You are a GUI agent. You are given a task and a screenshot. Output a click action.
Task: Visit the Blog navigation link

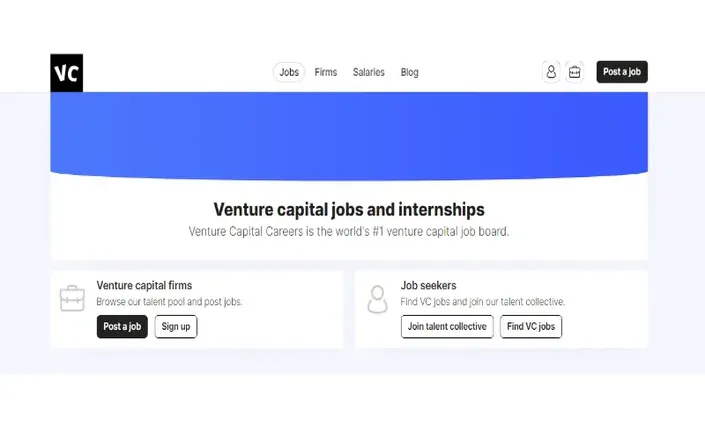point(409,72)
